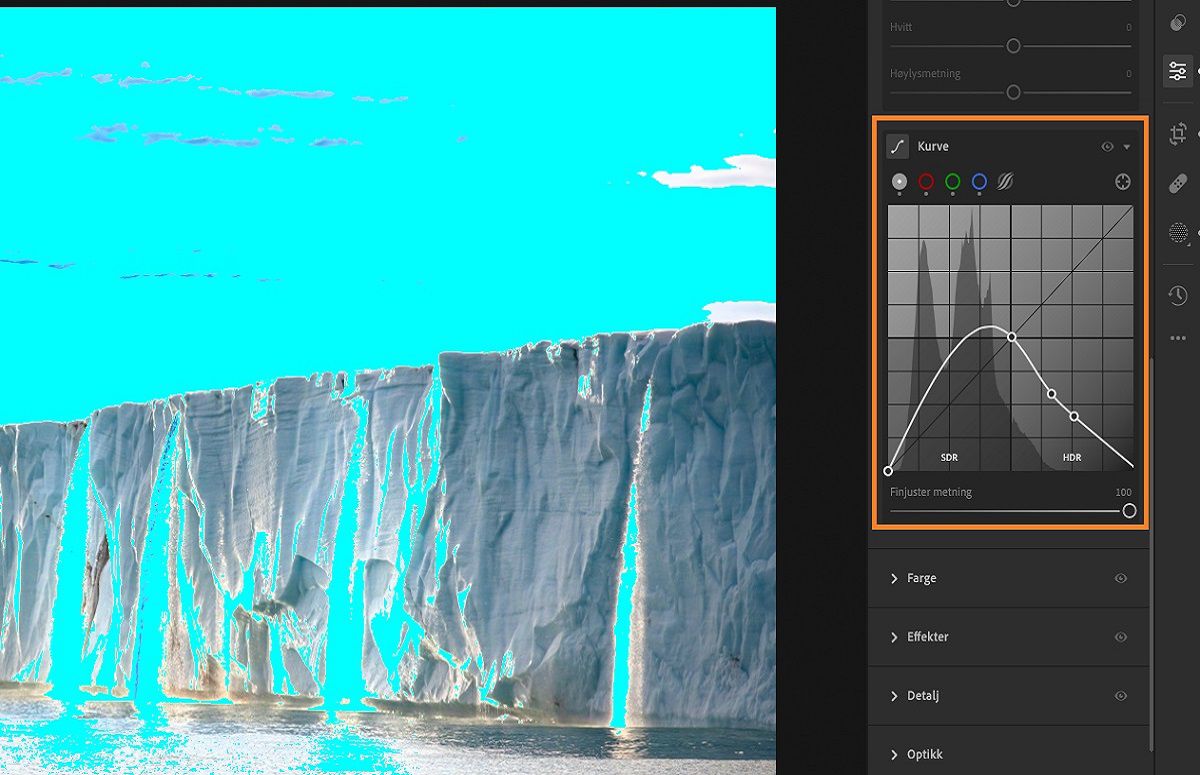The width and height of the screenshot is (1200, 775).
Task: Select the Edit sliders icon in sidebar
Action: (x=1177, y=70)
